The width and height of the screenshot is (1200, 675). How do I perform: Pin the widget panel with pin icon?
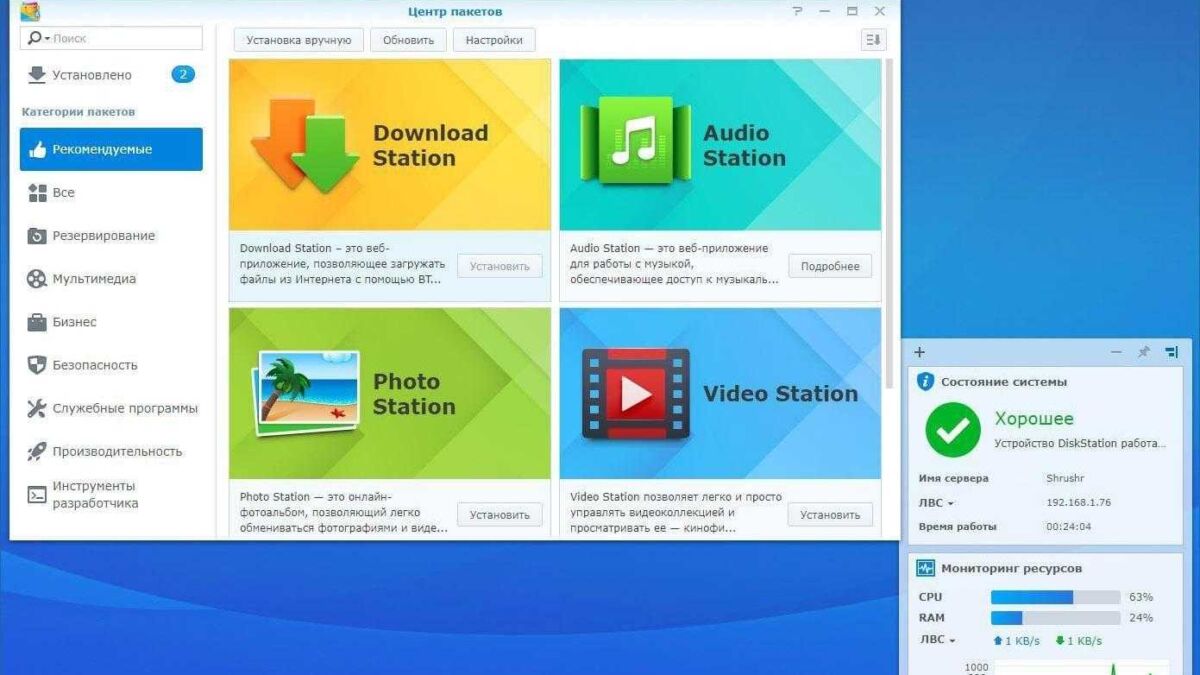1144,352
